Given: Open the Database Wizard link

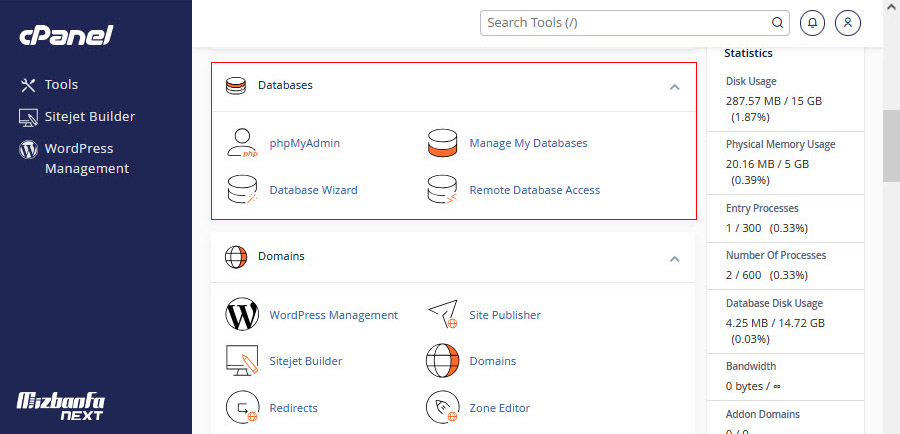Looking at the screenshot, I should (x=313, y=190).
